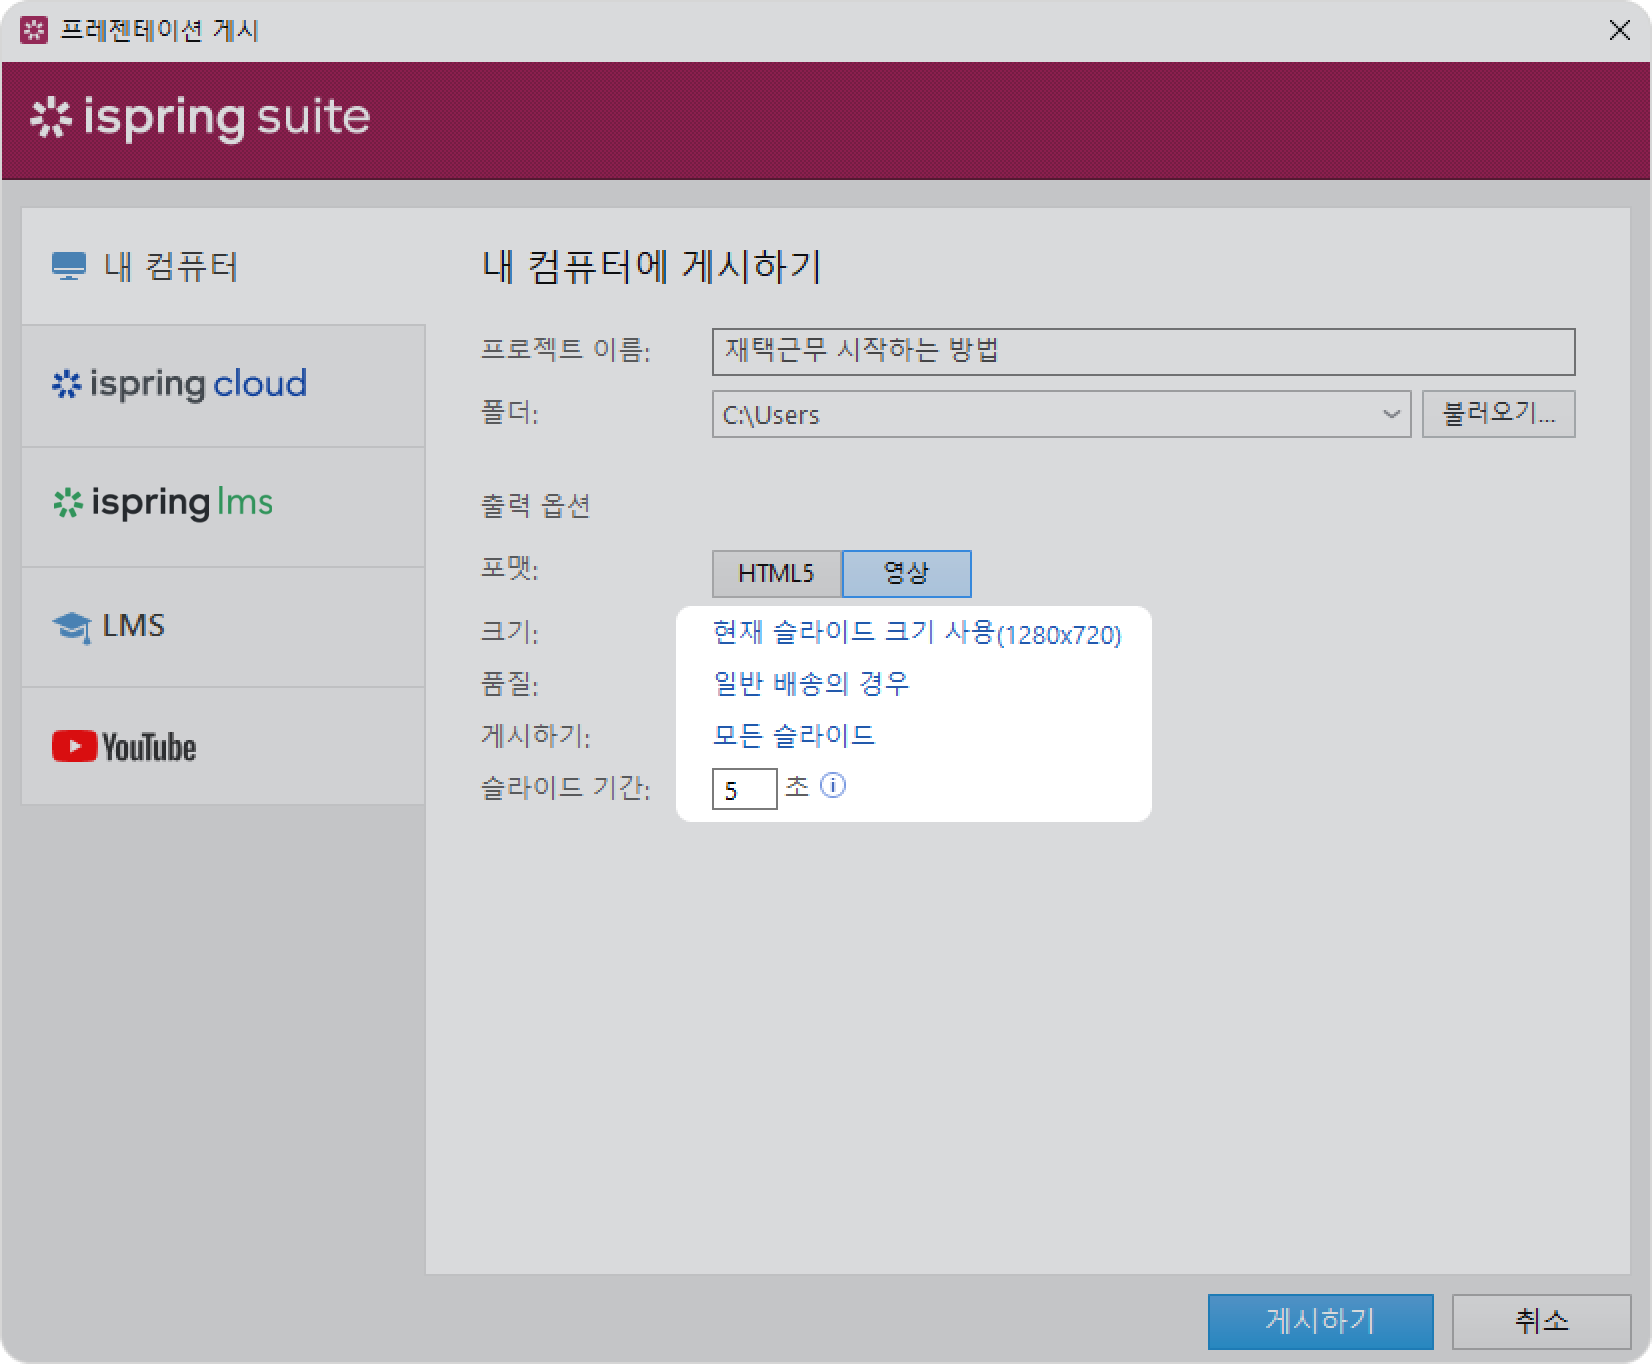
Task: Click the info icon beside slide duration
Action: pyautogui.click(x=832, y=786)
